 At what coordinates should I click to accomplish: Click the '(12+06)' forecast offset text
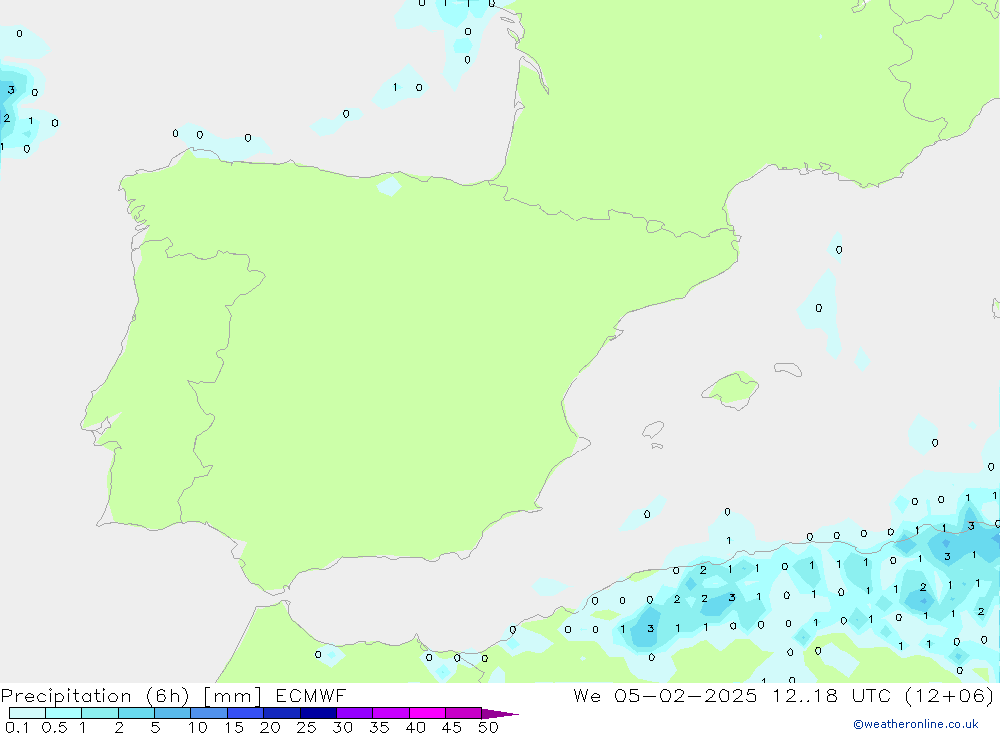tap(949, 695)
